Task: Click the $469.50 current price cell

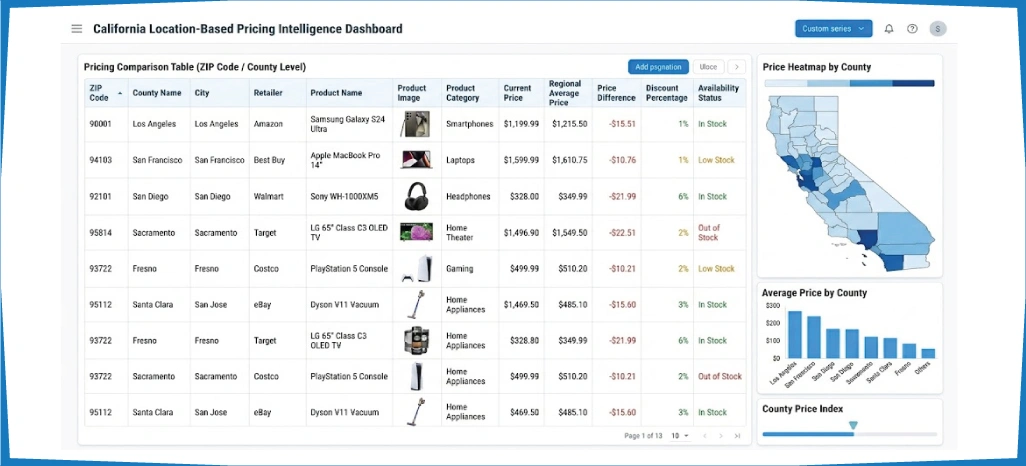Action: 522,412
